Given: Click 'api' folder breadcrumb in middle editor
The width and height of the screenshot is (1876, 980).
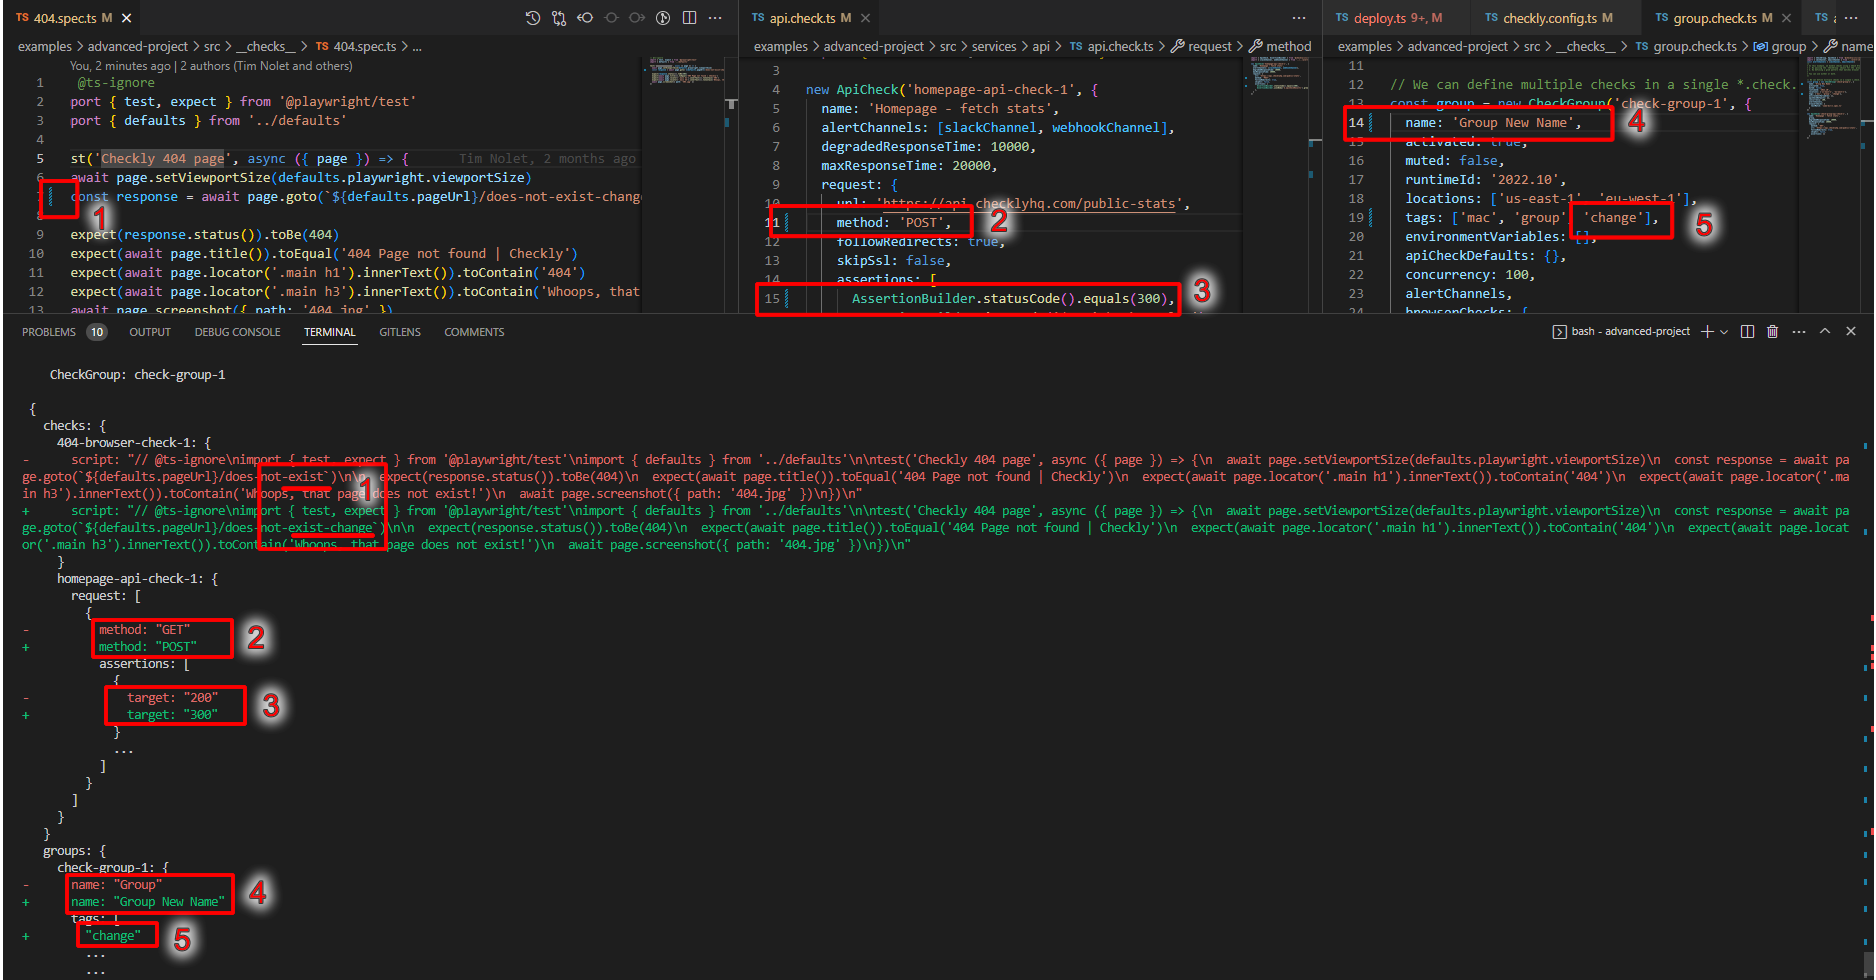Looking at the screenshot, I should click(x=1041, y=46).
